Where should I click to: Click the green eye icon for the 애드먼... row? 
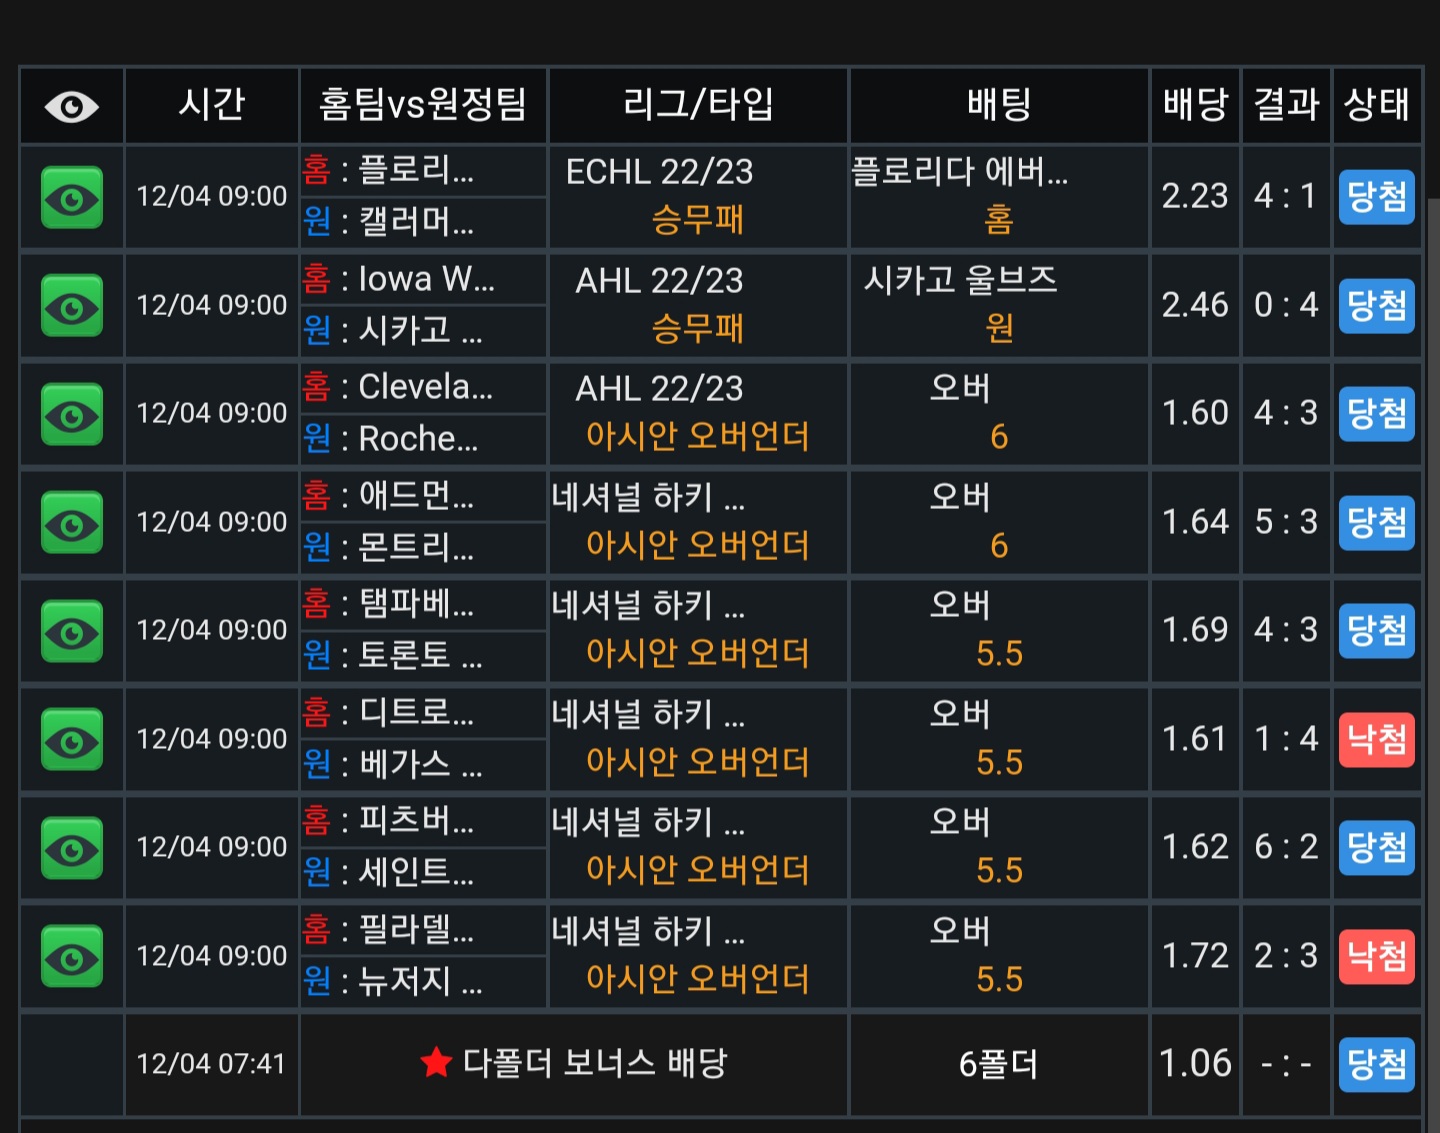click(x=72, y=523)
